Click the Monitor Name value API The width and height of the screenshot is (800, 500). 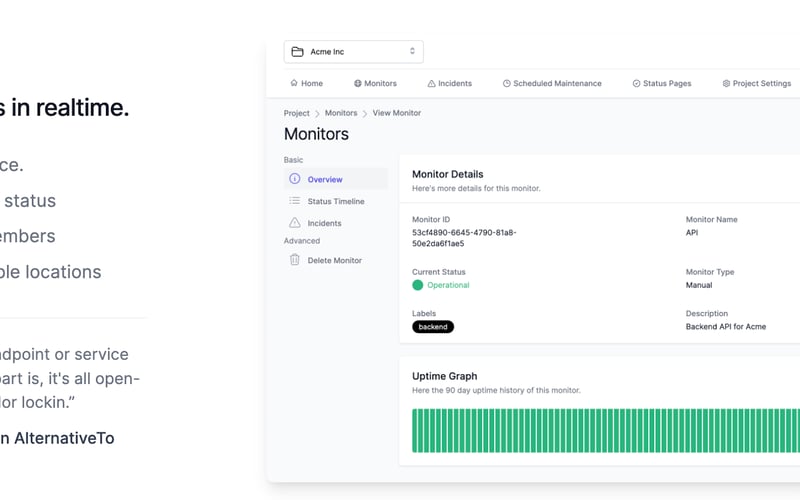691,233
